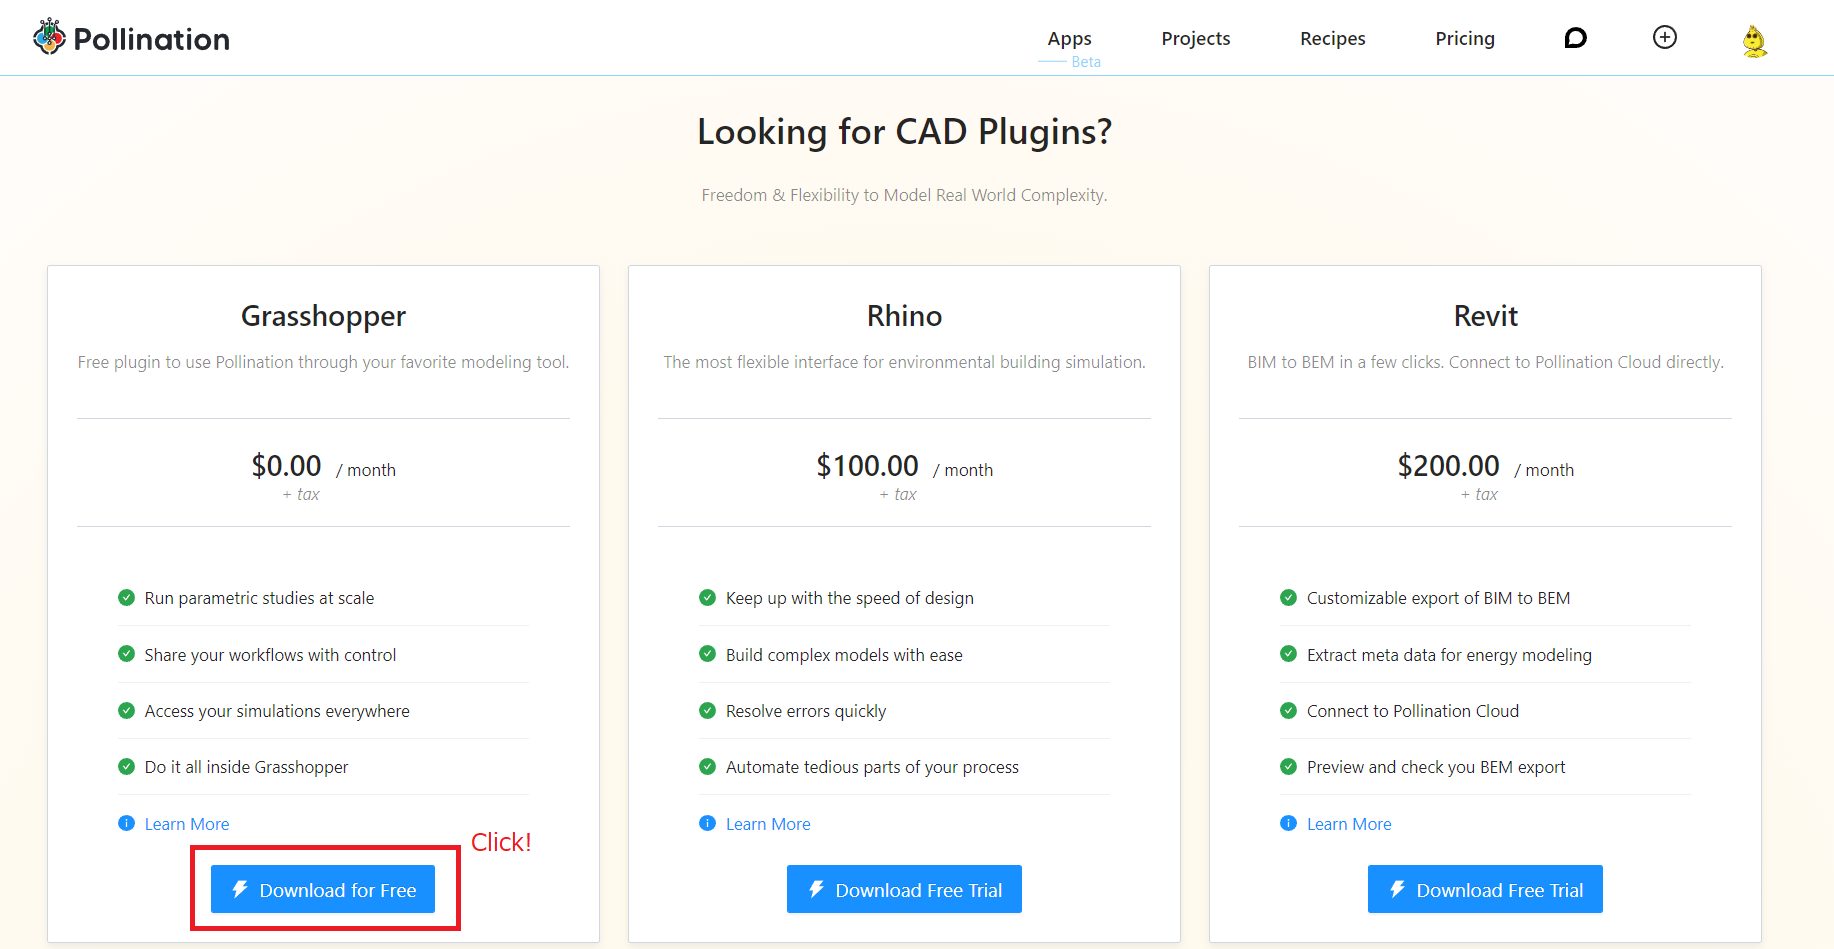
Task: Click checkmark next to Keep up with speed
Action: [707, 598]
